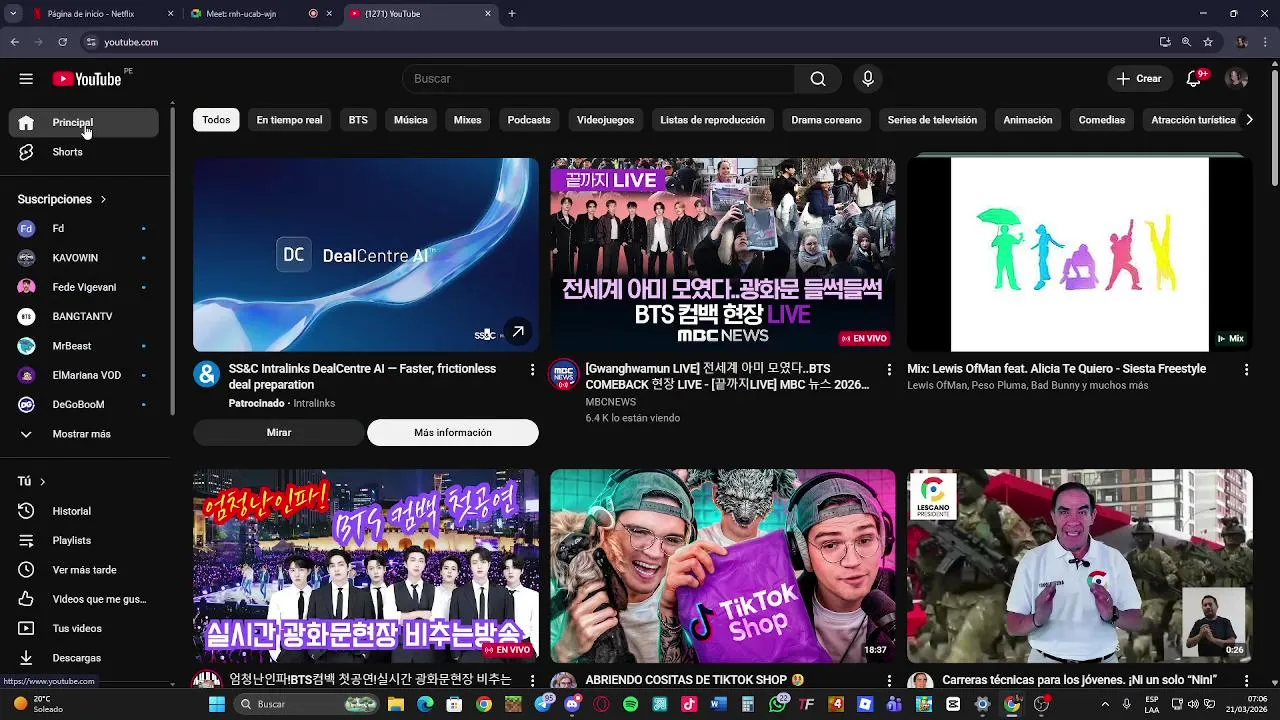The width and height of the screenshot is (1280, 720).
Task: Open the Fede Vigevani subscription
Action: 84,287
